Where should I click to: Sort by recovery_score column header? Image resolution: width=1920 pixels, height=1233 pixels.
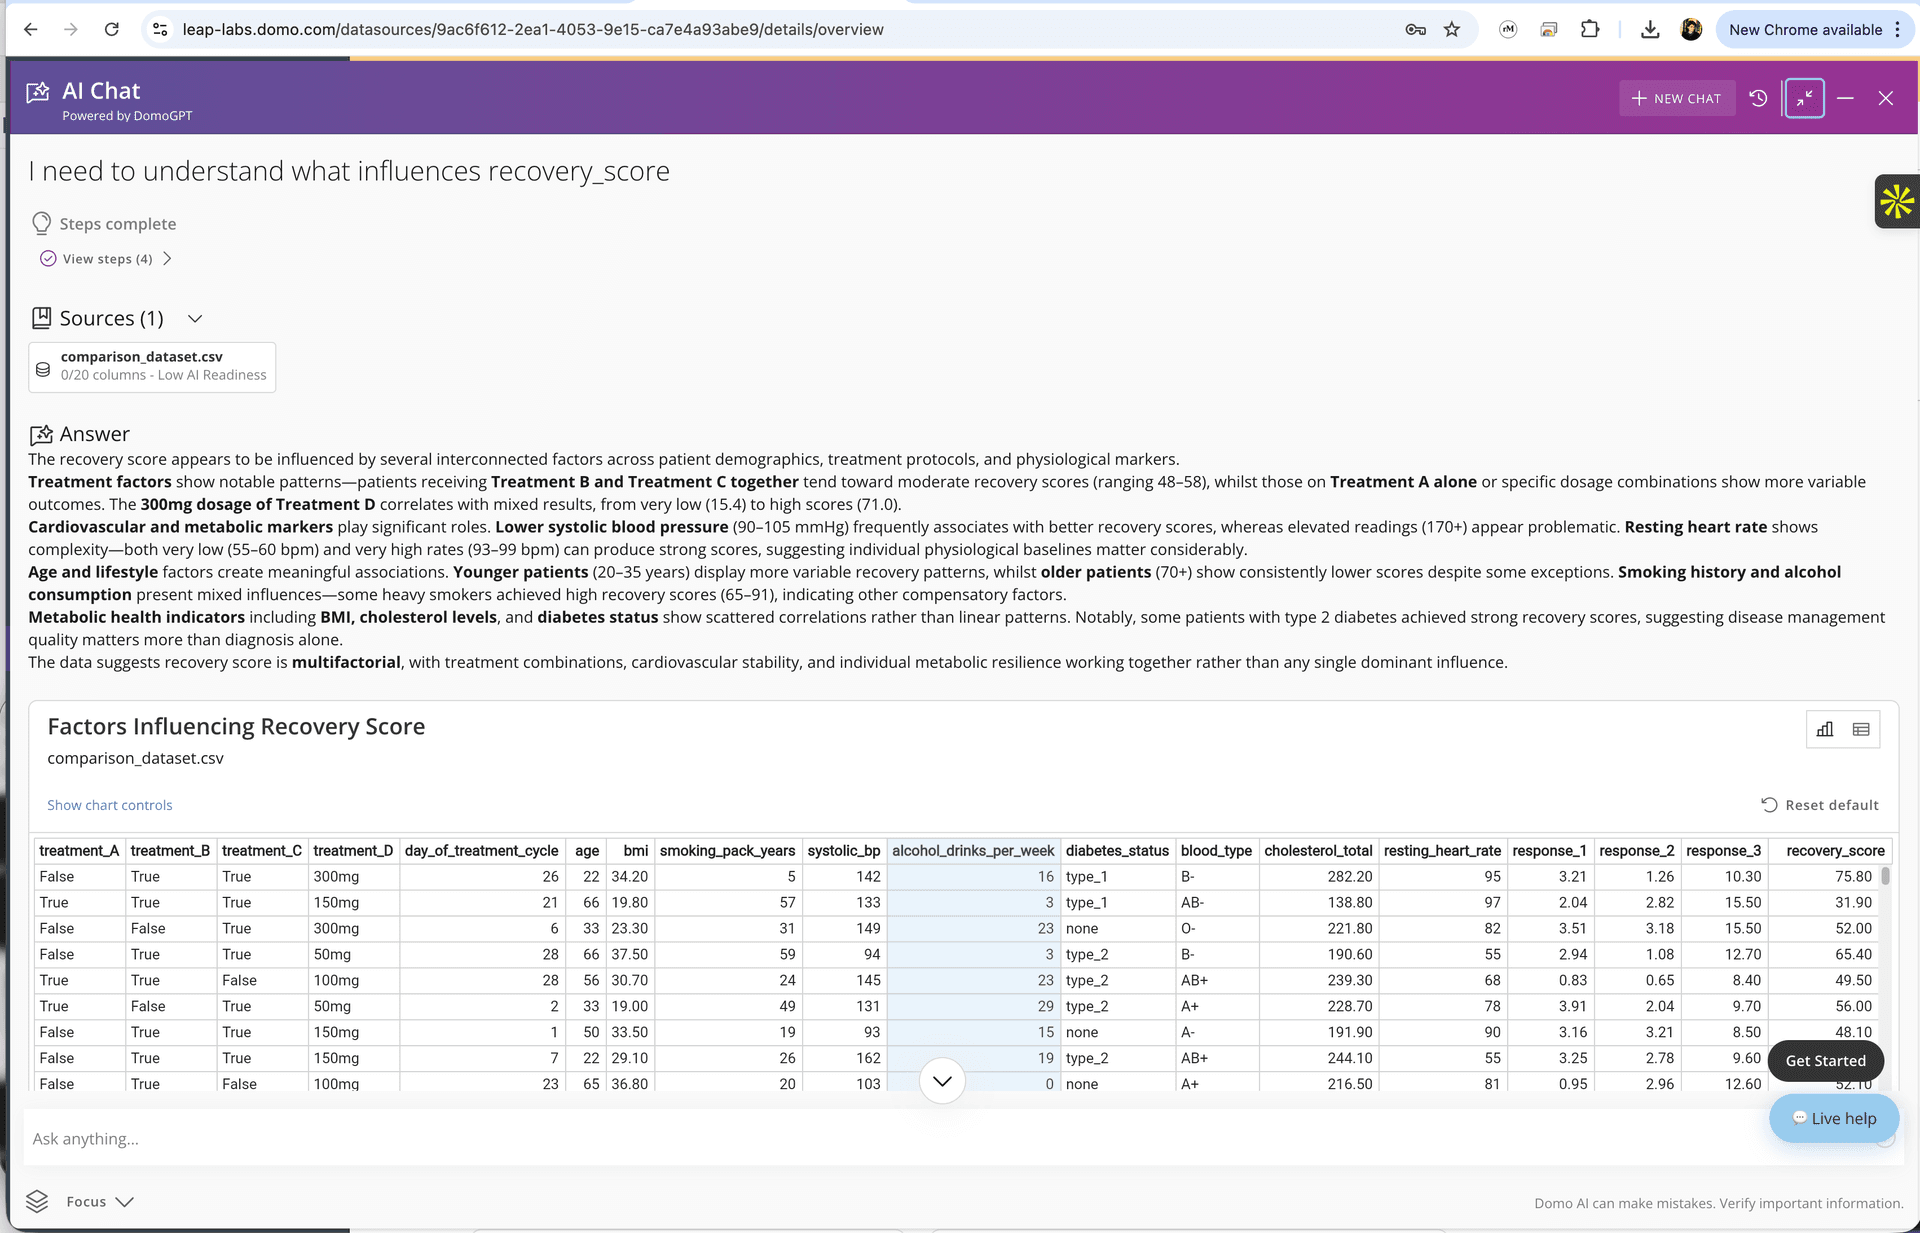[1834, 851]
